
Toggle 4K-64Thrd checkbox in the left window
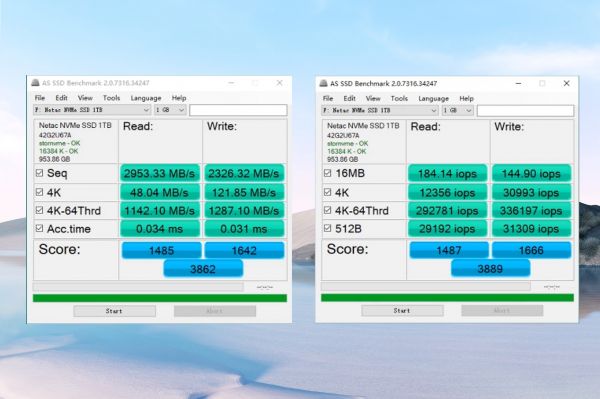(x=39, y=210)
